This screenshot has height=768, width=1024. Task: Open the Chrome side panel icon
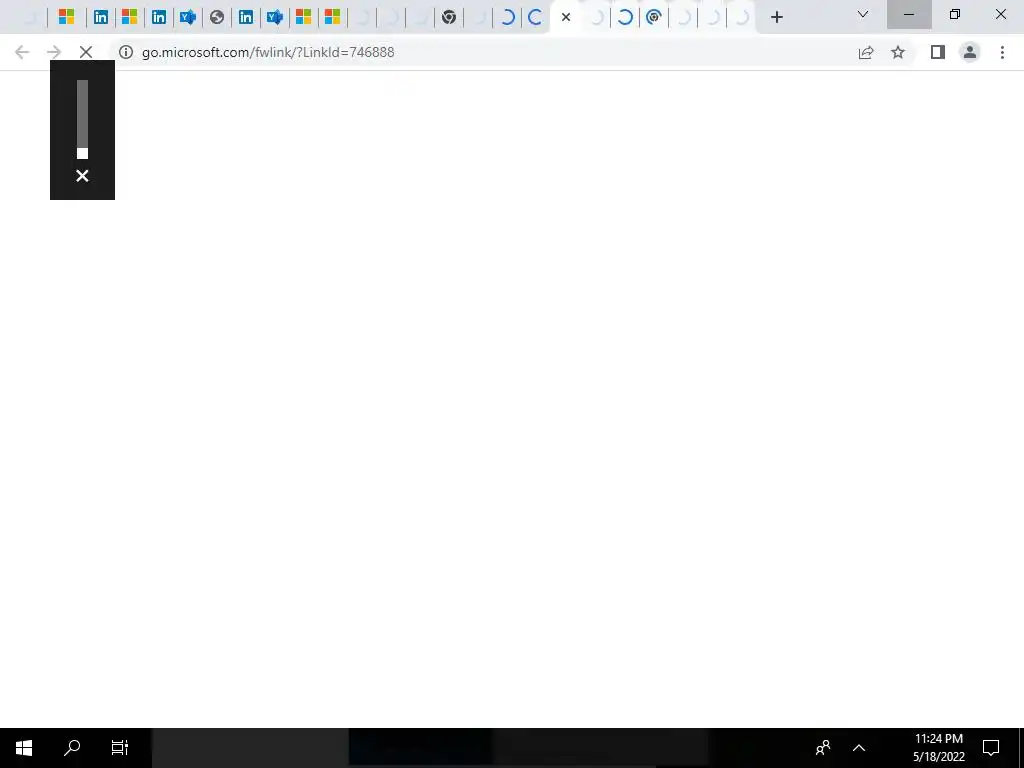(x=938, y=52)
